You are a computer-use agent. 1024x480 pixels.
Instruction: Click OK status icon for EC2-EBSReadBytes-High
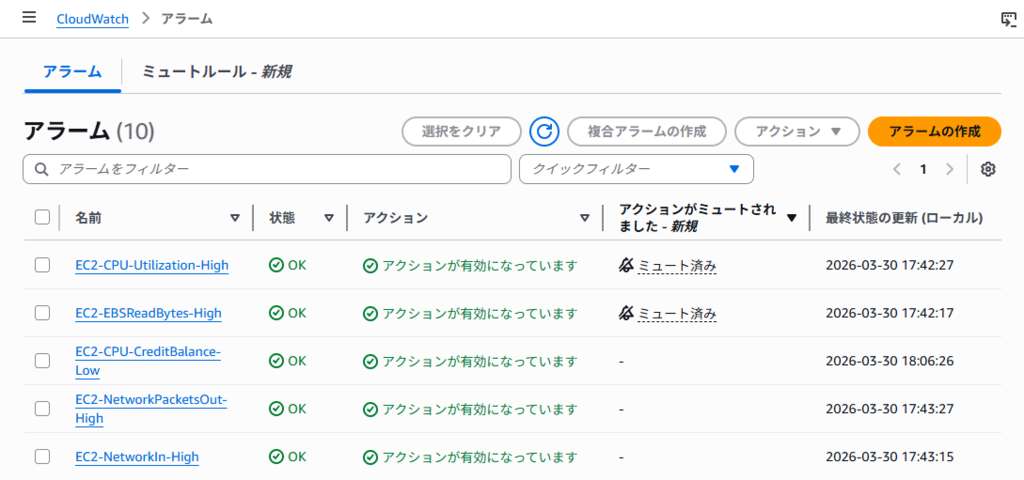click(276, 313)
